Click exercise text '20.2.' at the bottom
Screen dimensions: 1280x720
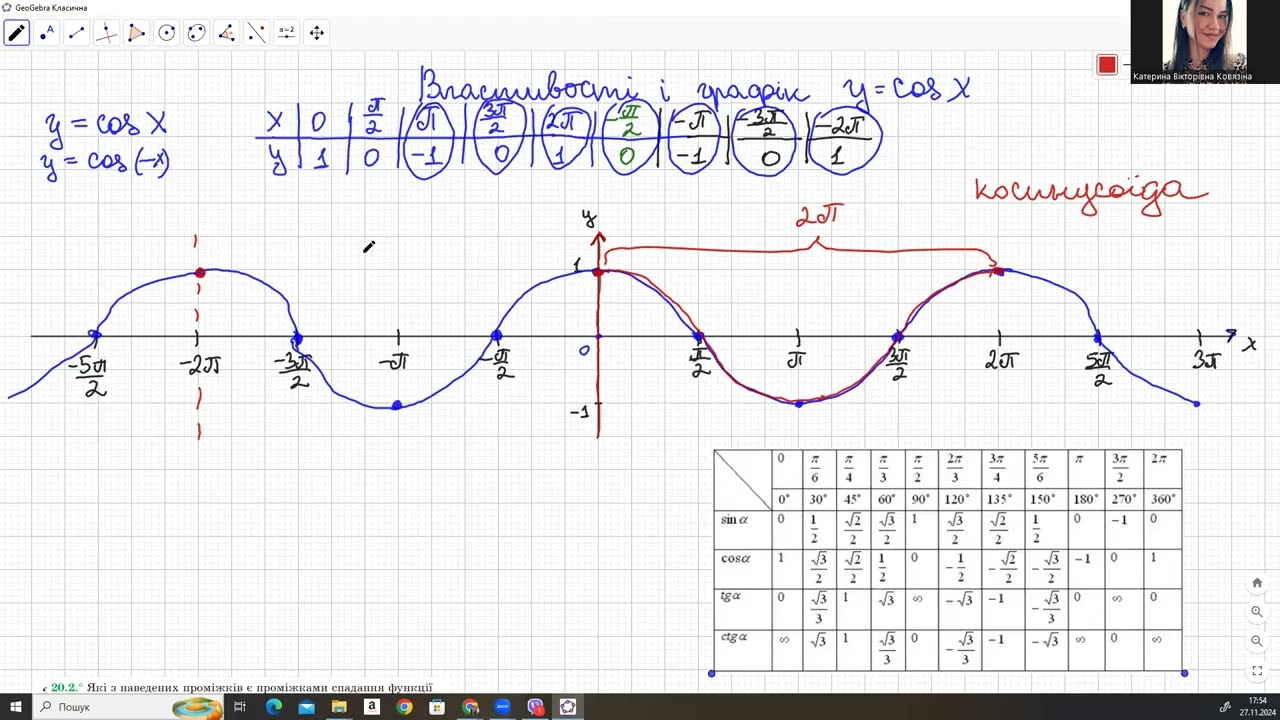66,688
